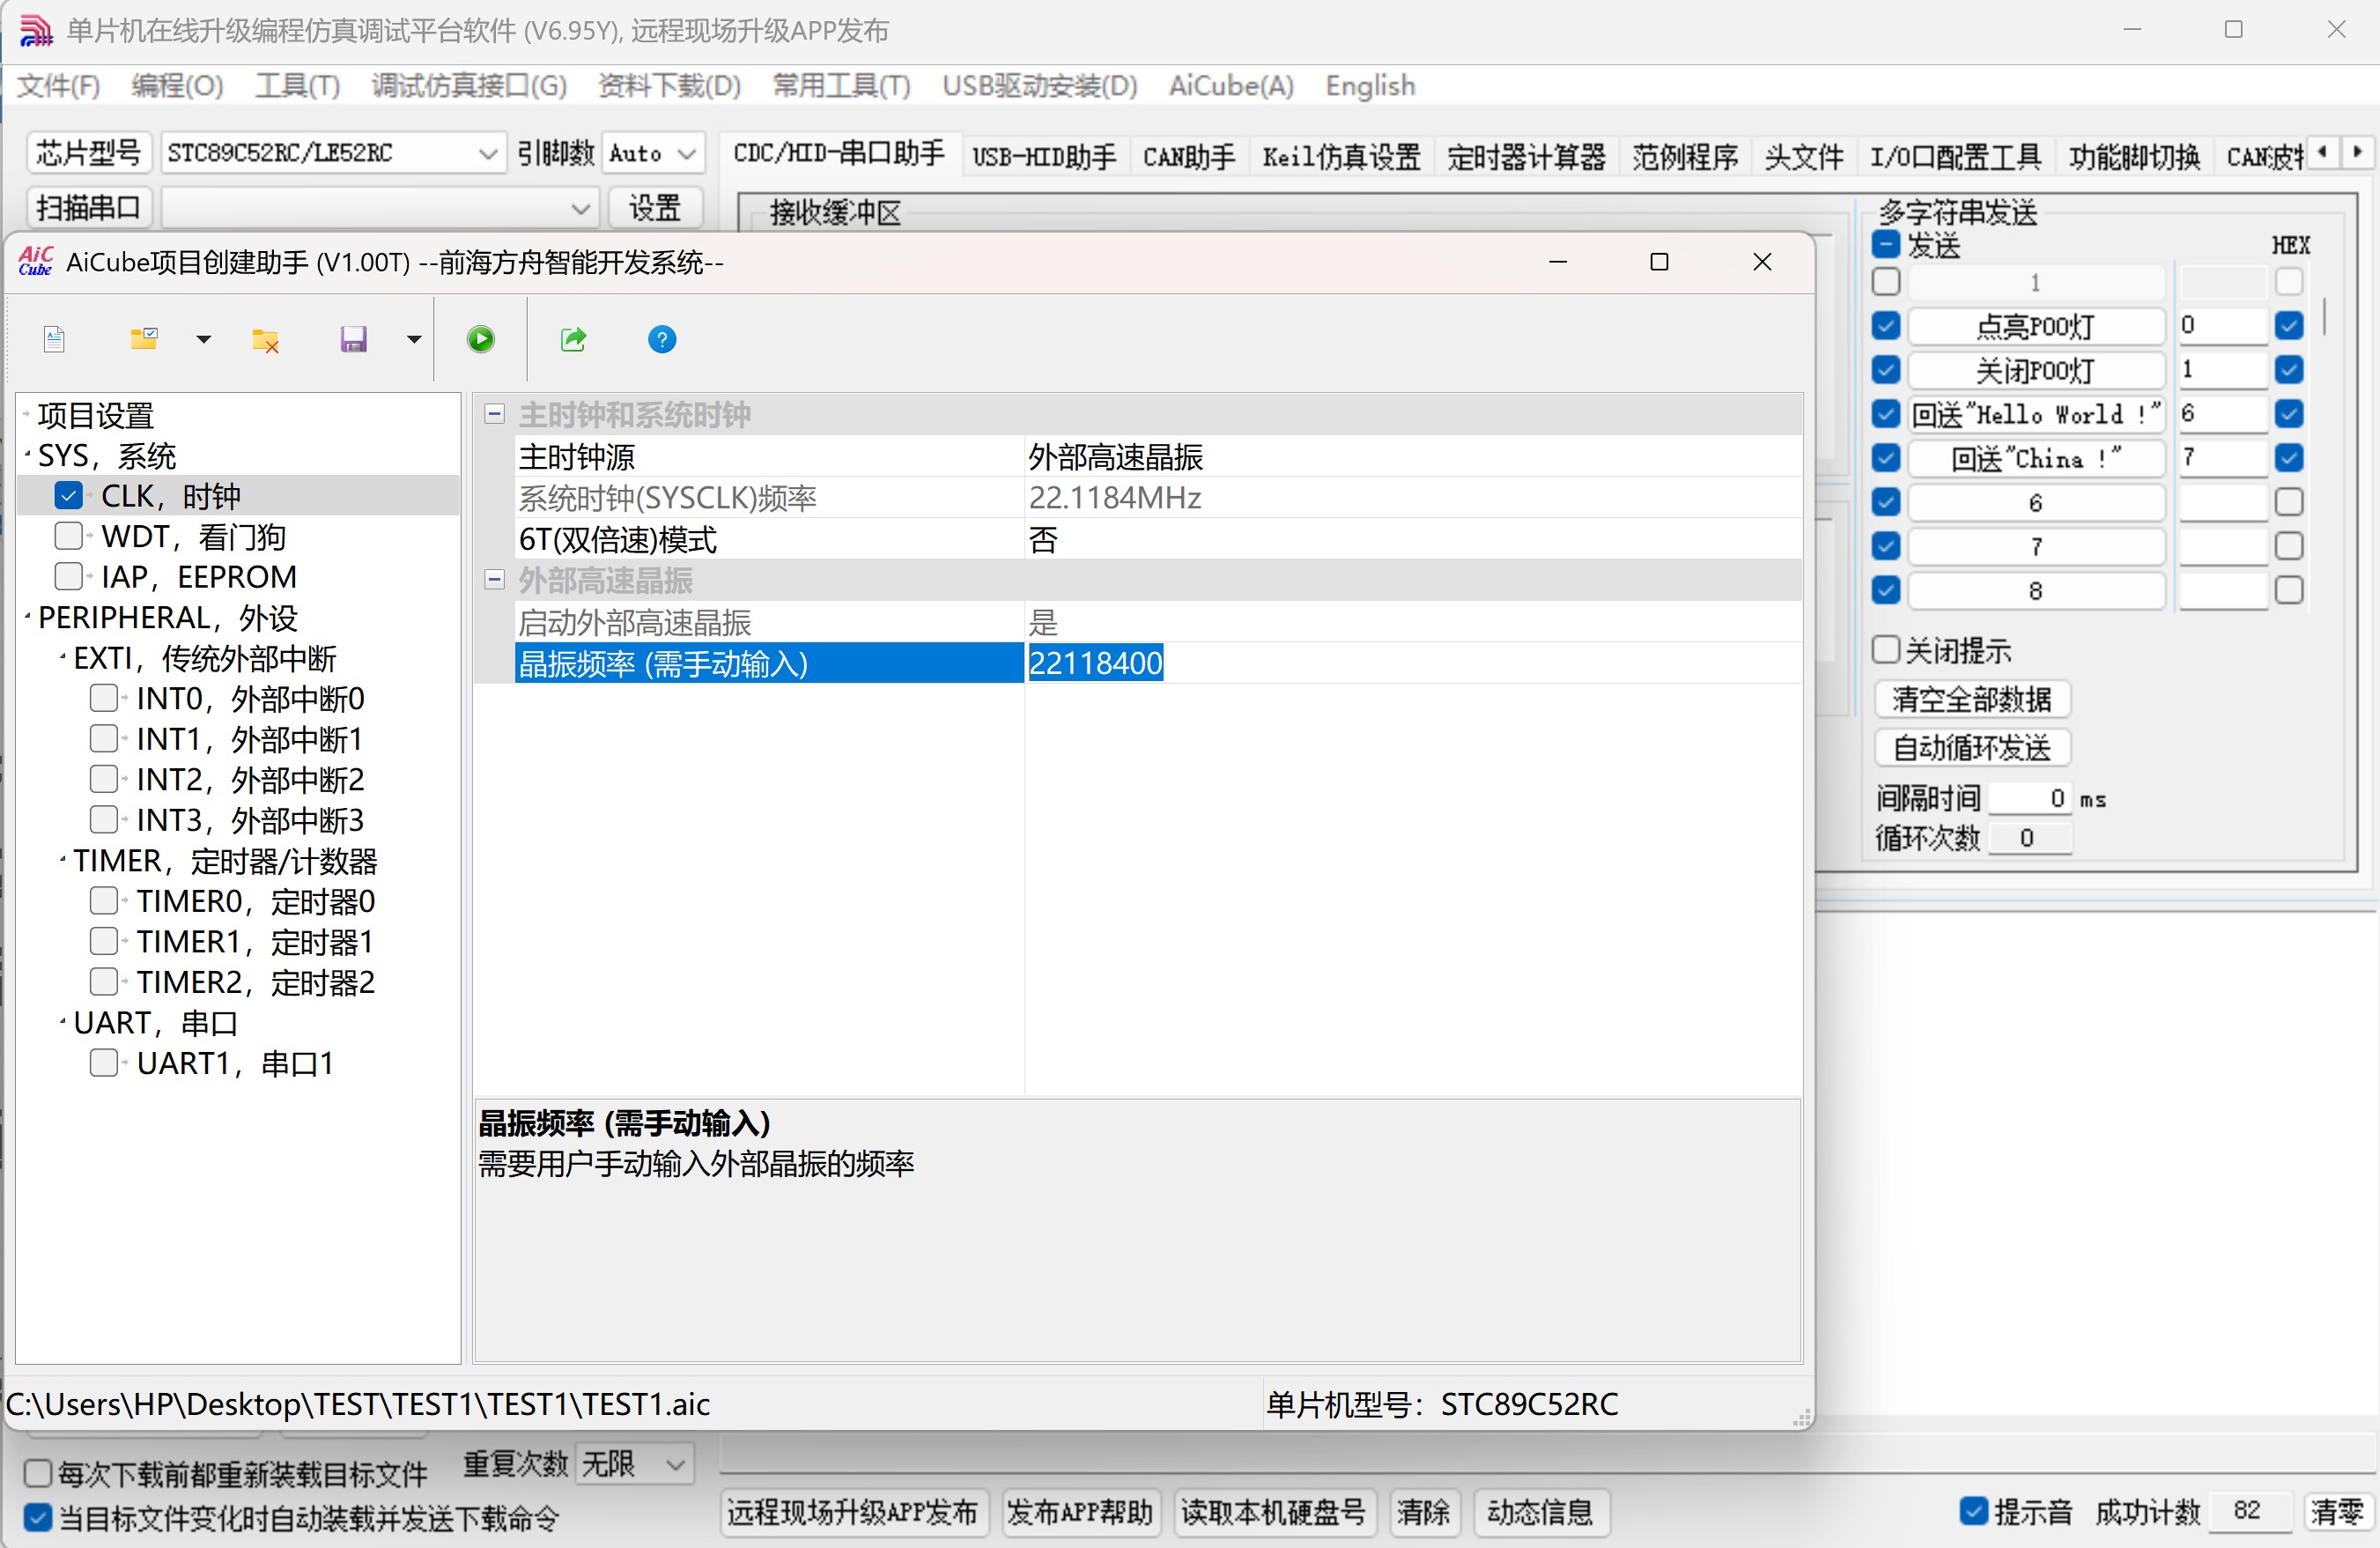Click the close project folder icon
Viewport: 2380px width, 1548px height.
(265, 340)
